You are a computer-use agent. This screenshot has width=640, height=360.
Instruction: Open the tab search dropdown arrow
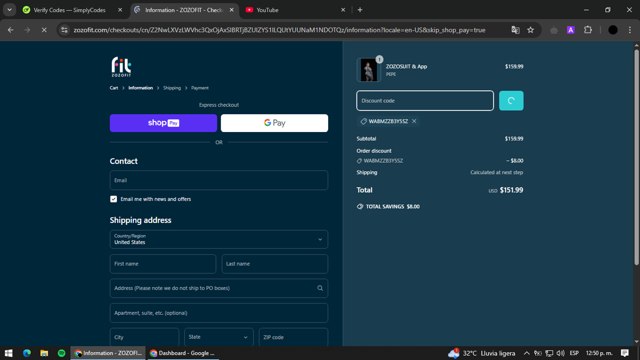point(9,10)
